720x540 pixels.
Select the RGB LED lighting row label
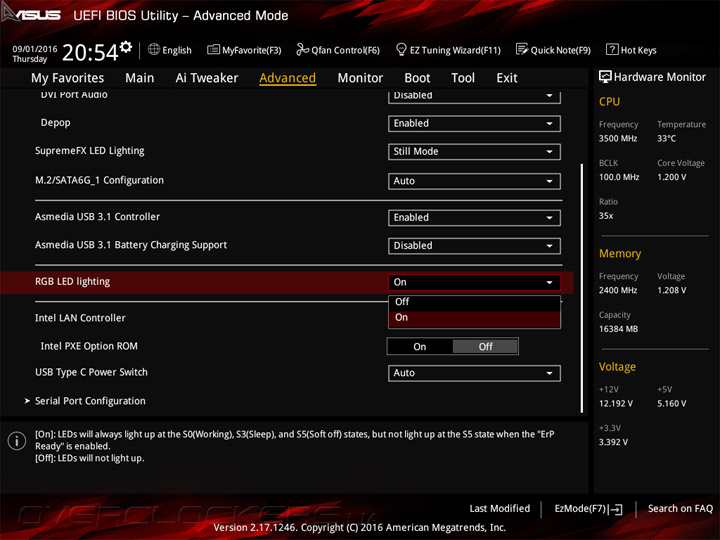73,281
